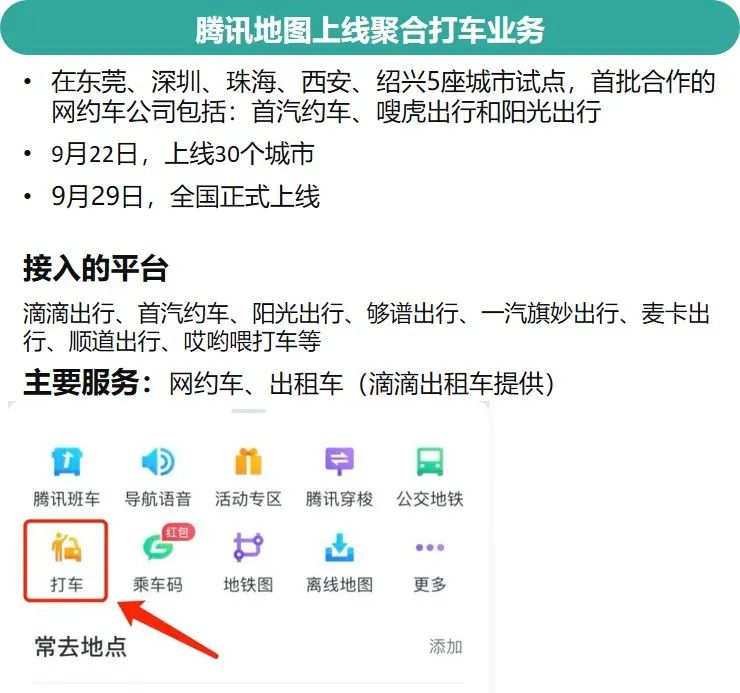740x693 pixels.
Task: Click the 添加 link beside 常去地点
Action: 446,646
